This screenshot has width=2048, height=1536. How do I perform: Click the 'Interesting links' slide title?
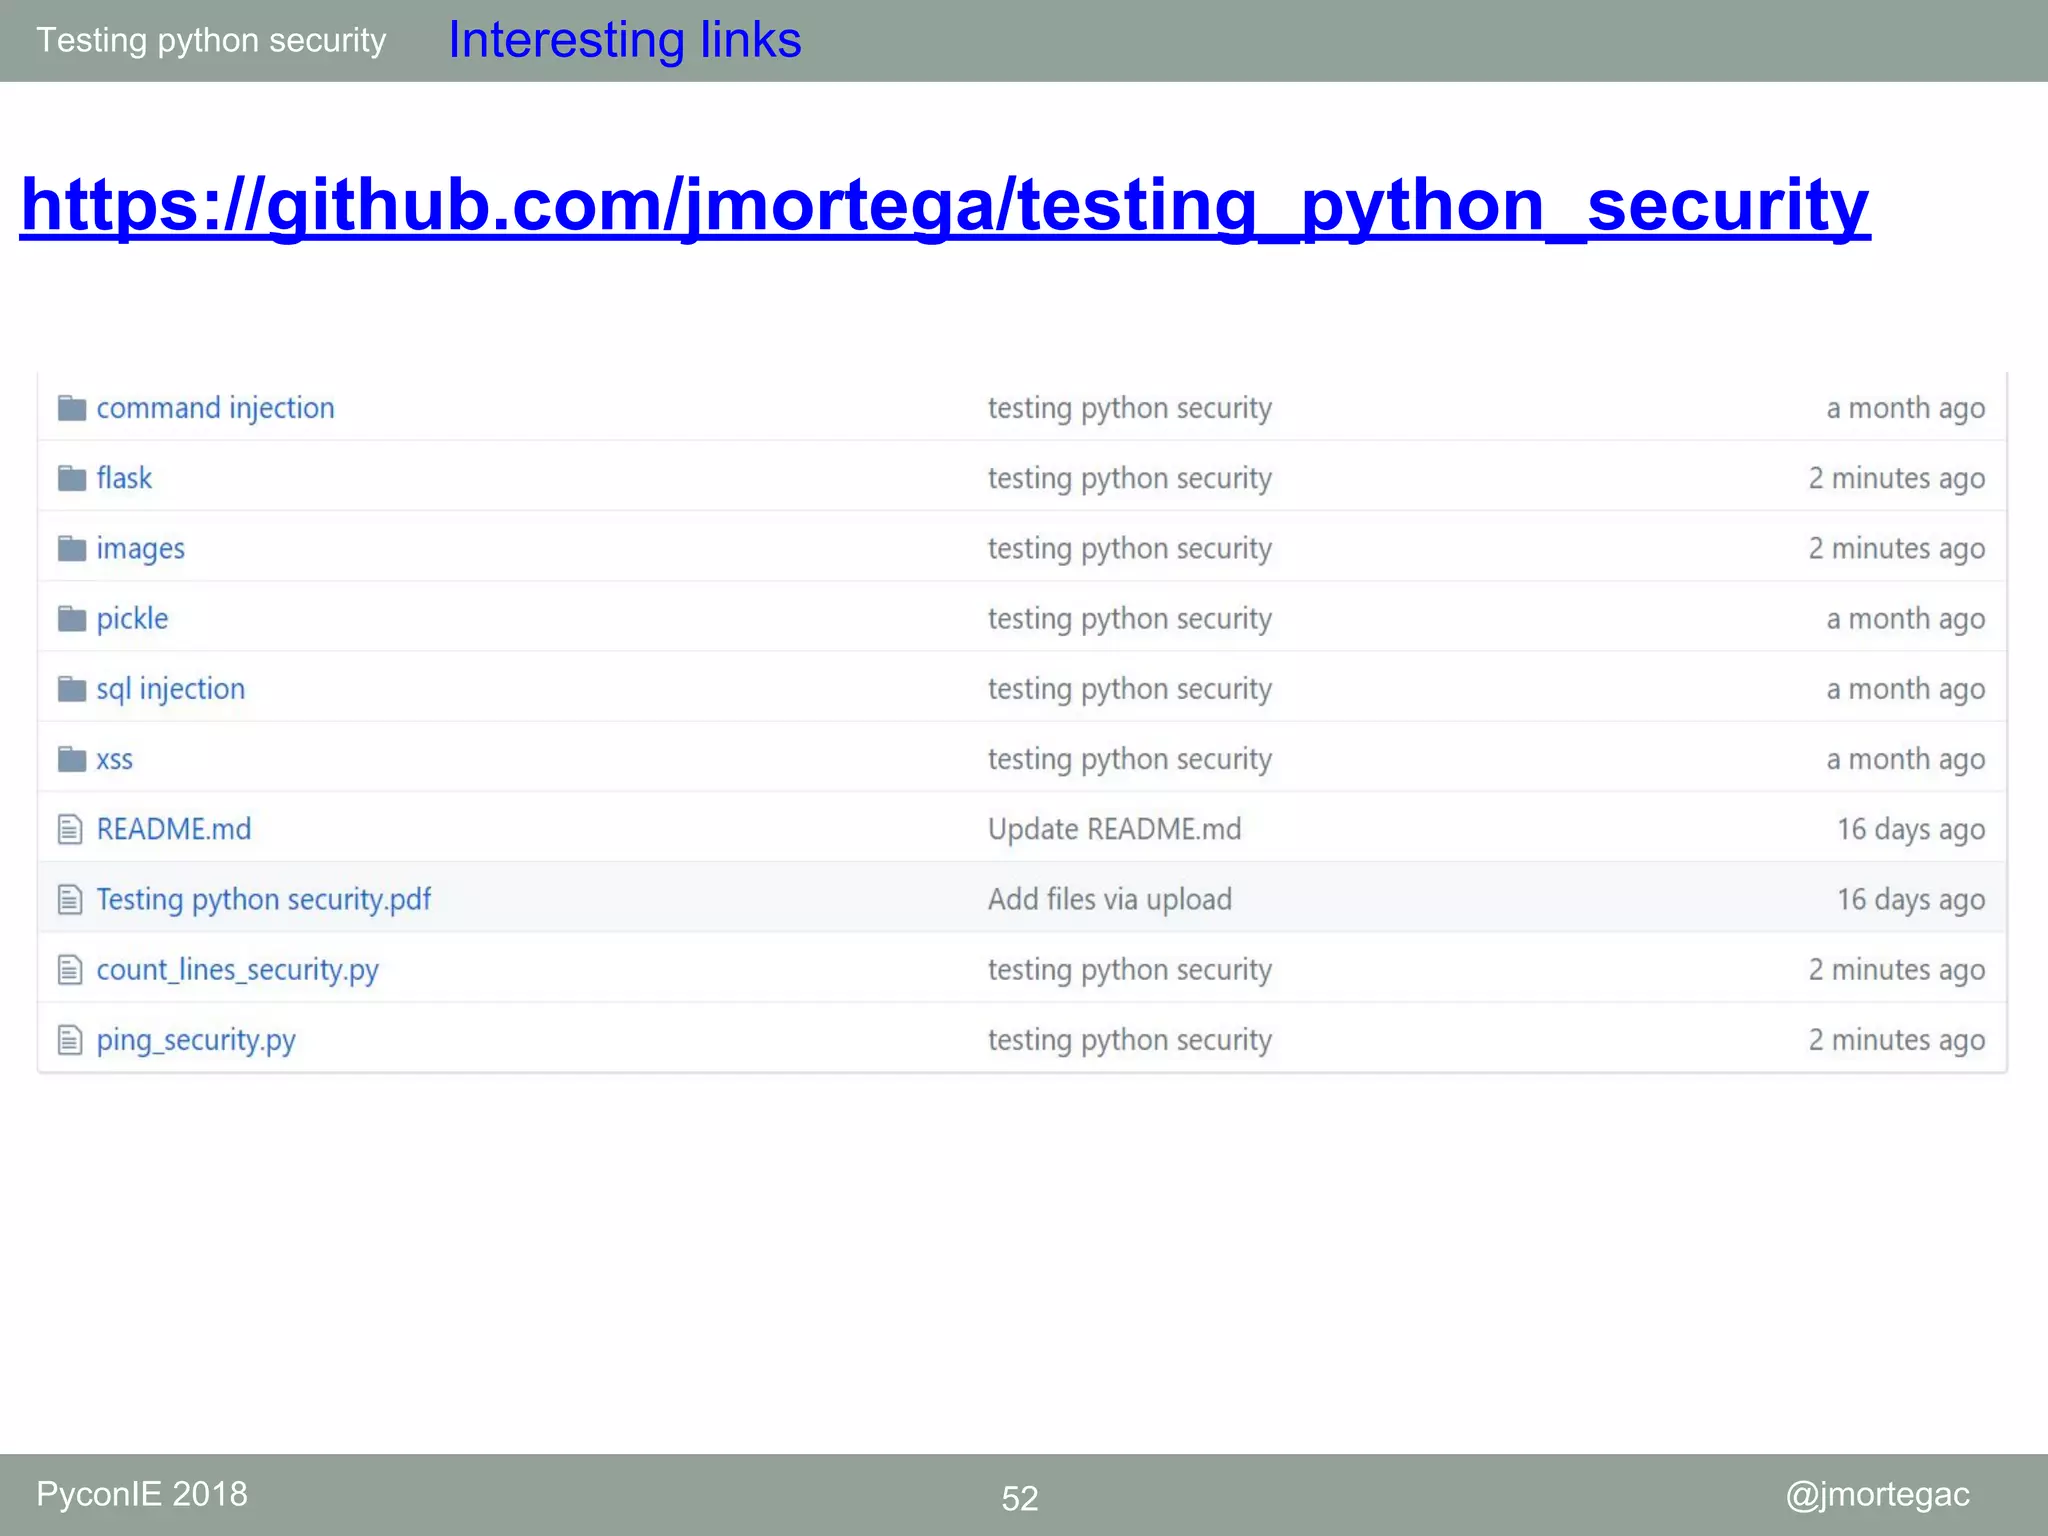point(625,40)
